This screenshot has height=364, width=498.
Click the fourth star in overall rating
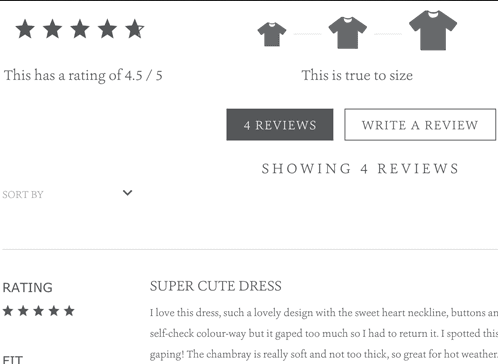tap(107, 29)
